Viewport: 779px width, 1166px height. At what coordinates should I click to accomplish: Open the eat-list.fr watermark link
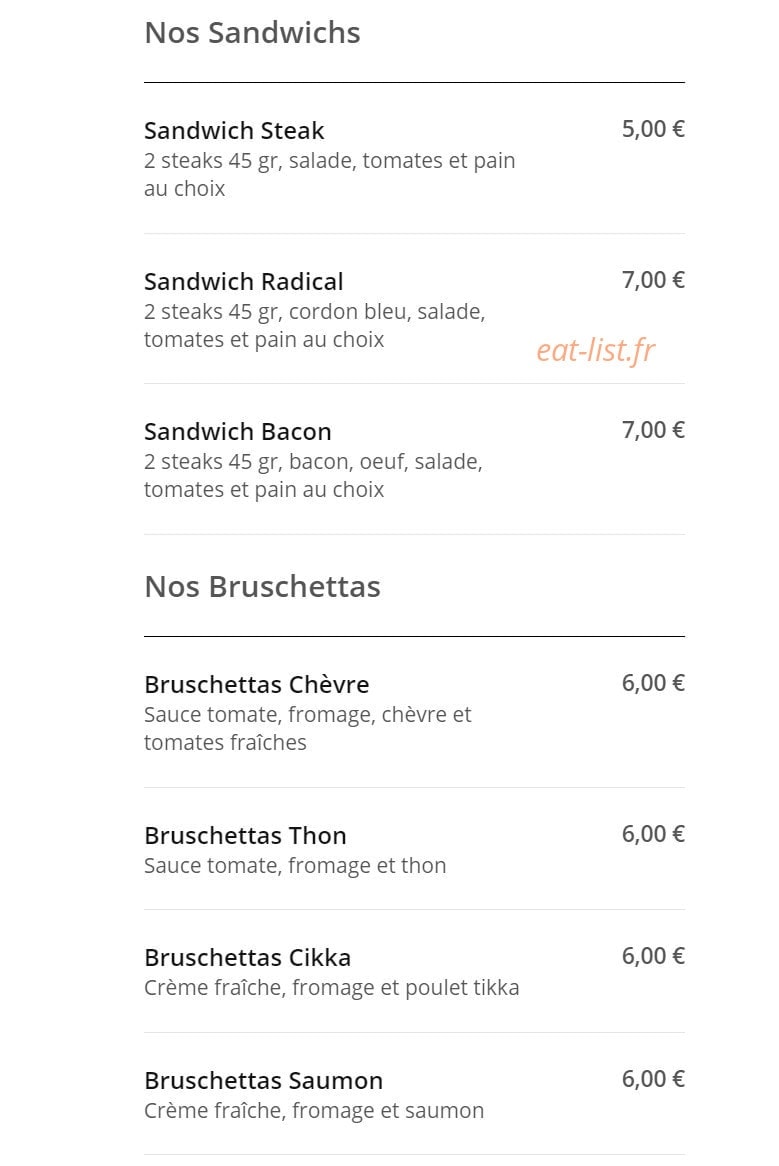click(x=596, y=351)
